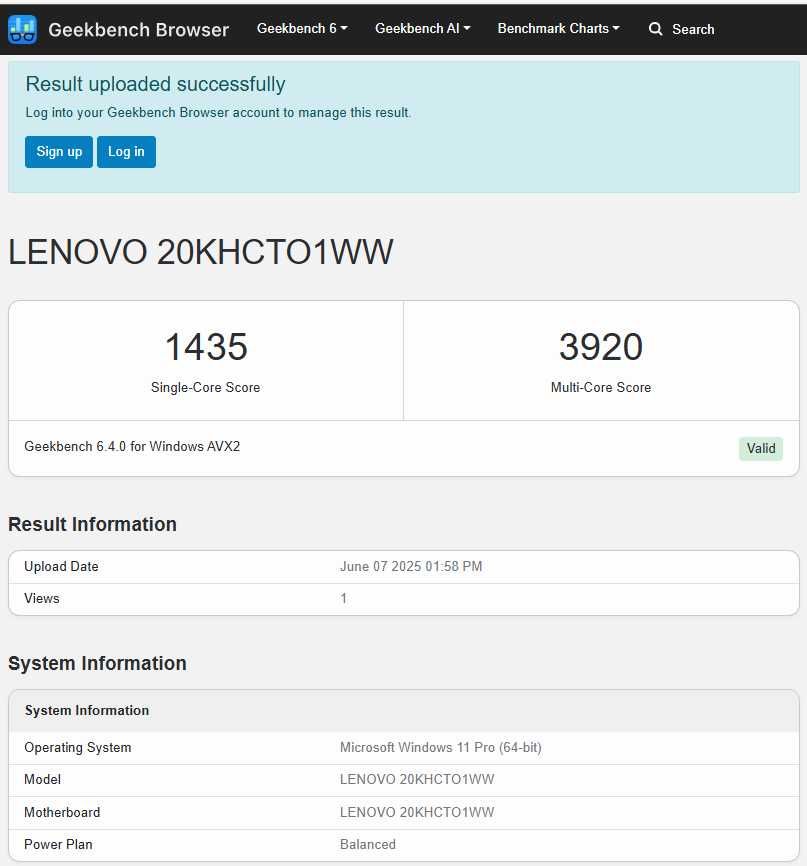Click the Single-Core Score label
This screenshot has width=807, height=866.
point(205,387)
